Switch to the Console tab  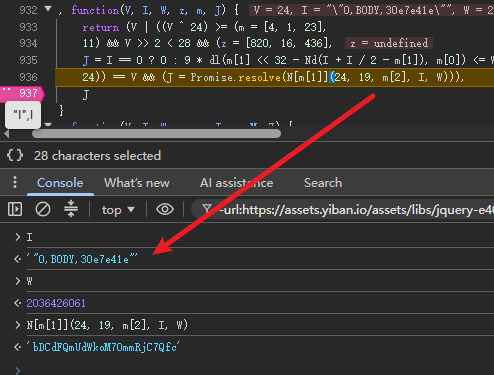[x=60, y=183]
